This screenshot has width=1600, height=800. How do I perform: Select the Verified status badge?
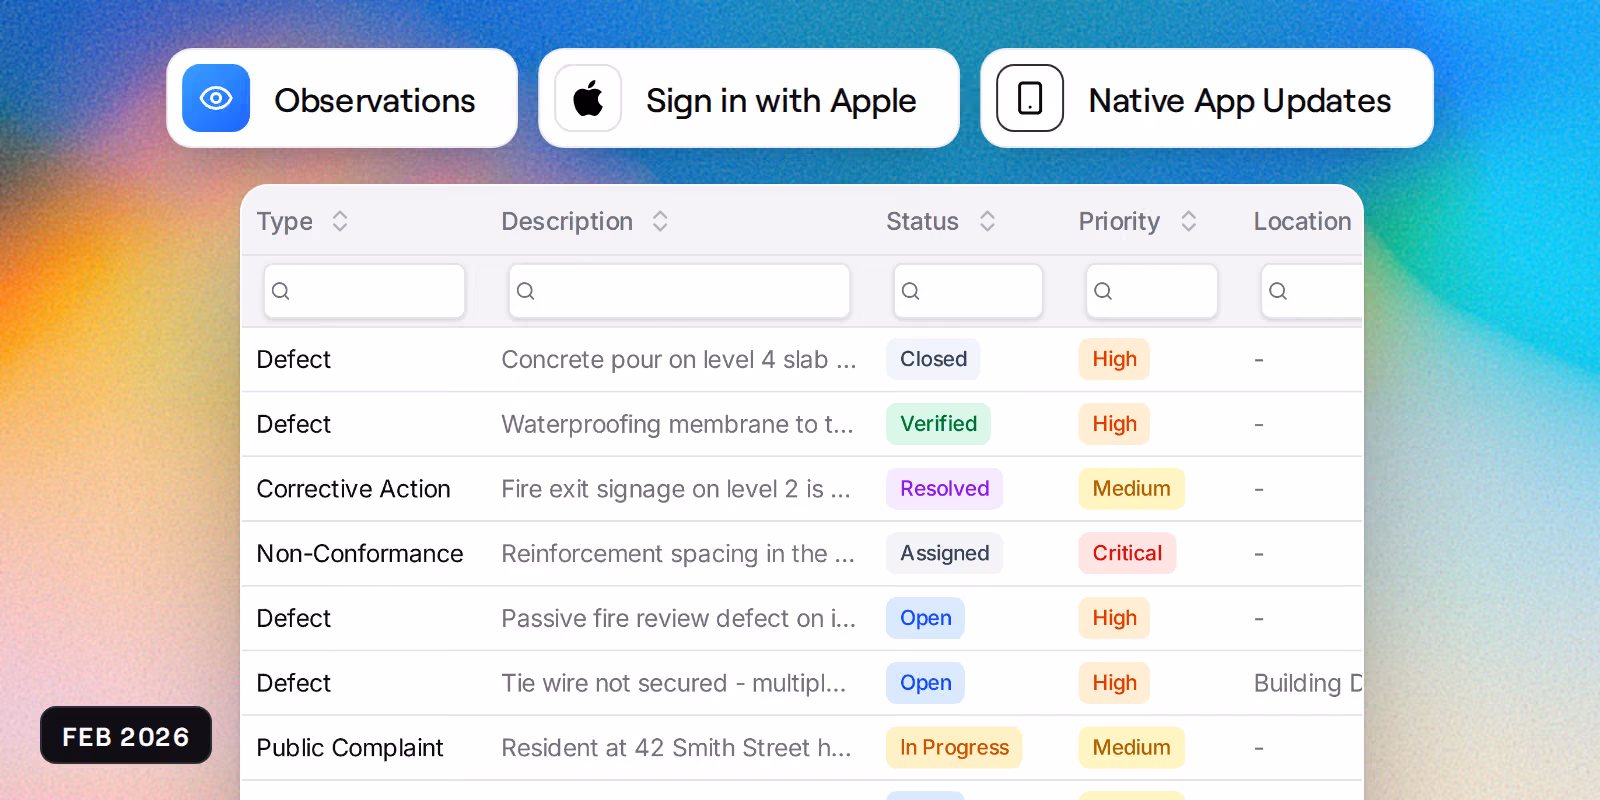938,424
